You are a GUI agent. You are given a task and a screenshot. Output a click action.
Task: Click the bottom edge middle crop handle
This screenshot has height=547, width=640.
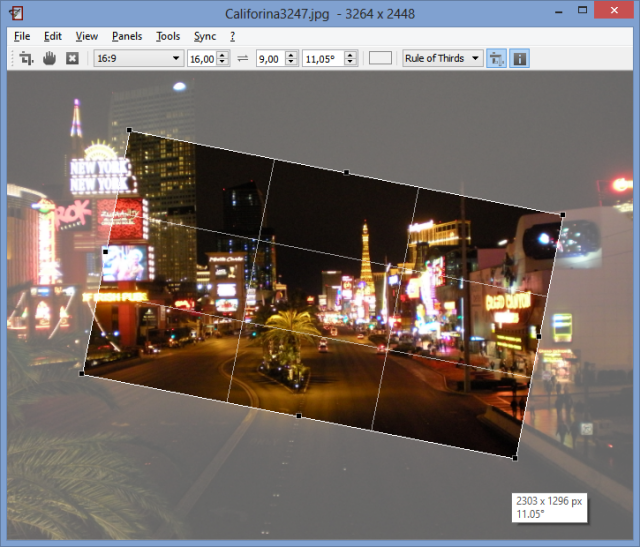click(298, 415)
